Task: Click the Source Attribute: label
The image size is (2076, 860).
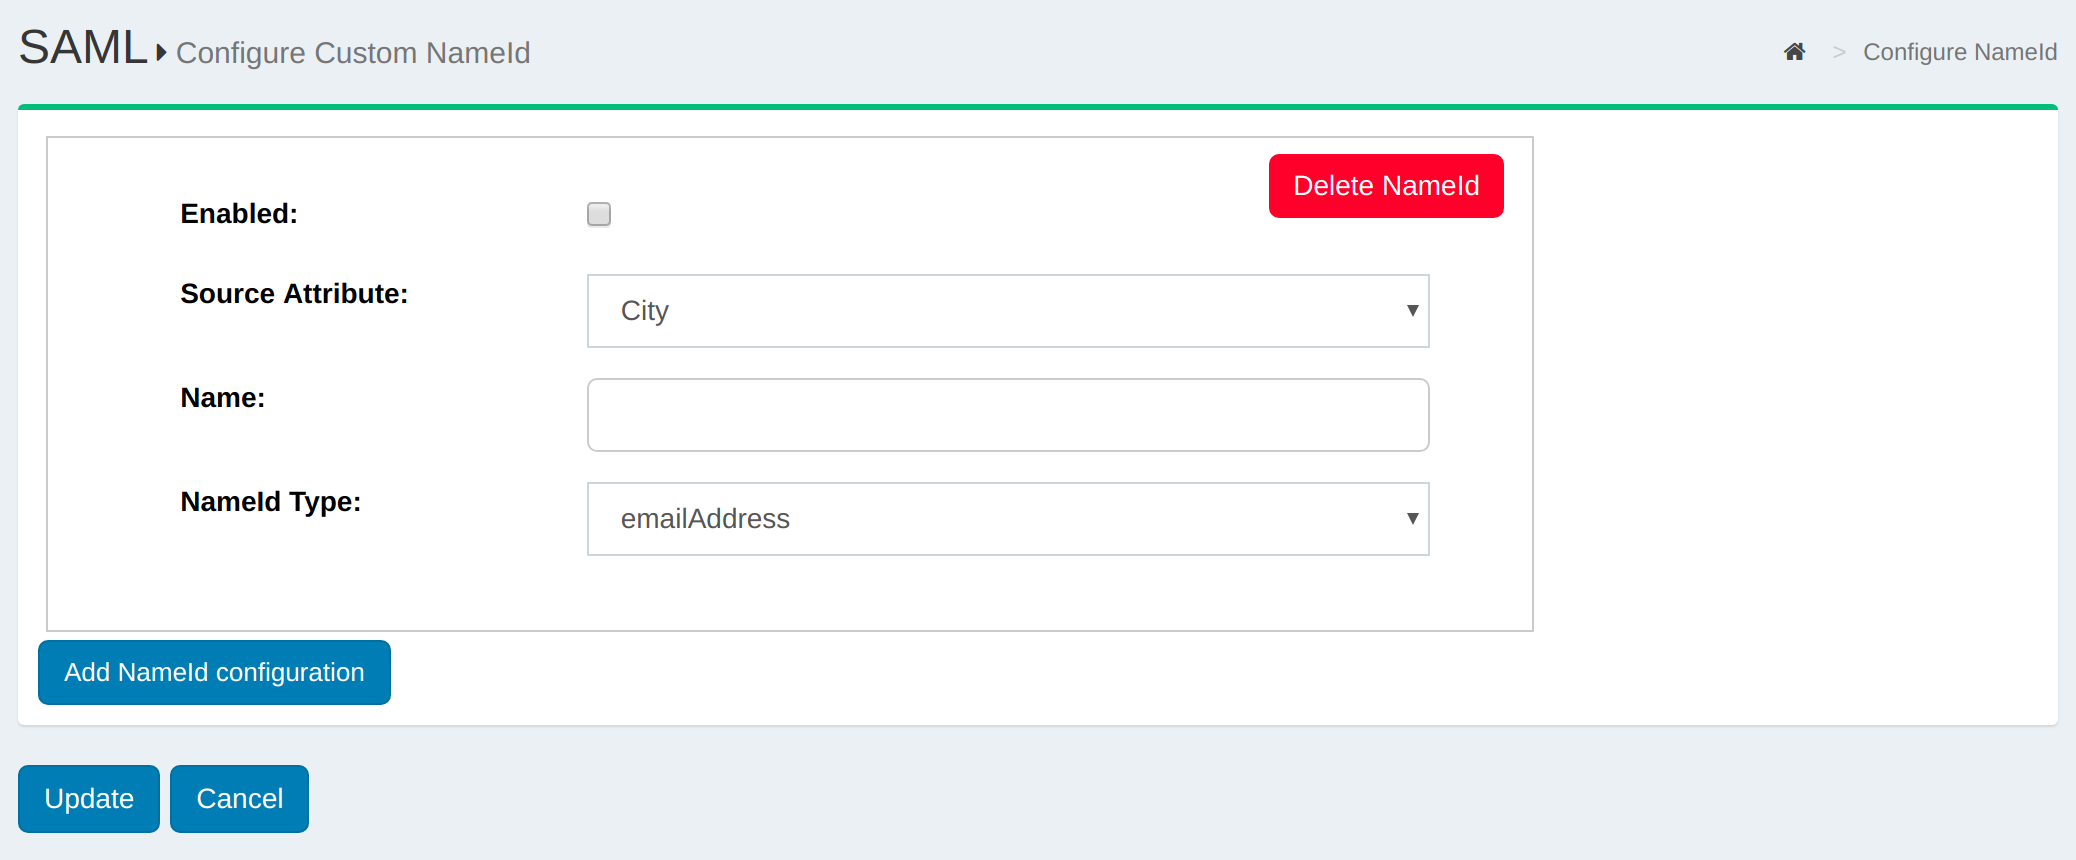Action: tap(294, 294)
